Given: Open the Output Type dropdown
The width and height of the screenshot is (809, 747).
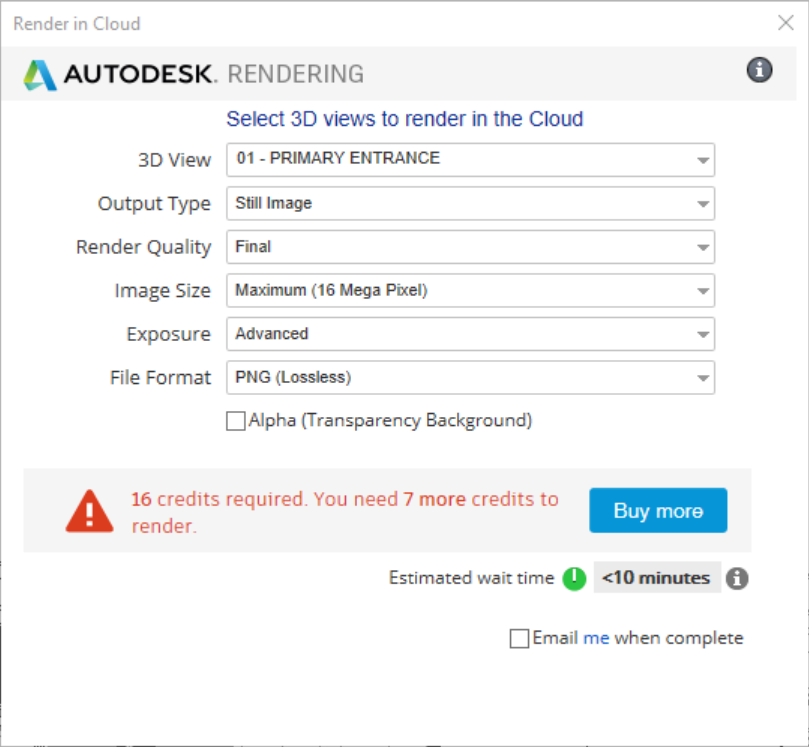Looking at the screenshot, I should tap(700, 203).
